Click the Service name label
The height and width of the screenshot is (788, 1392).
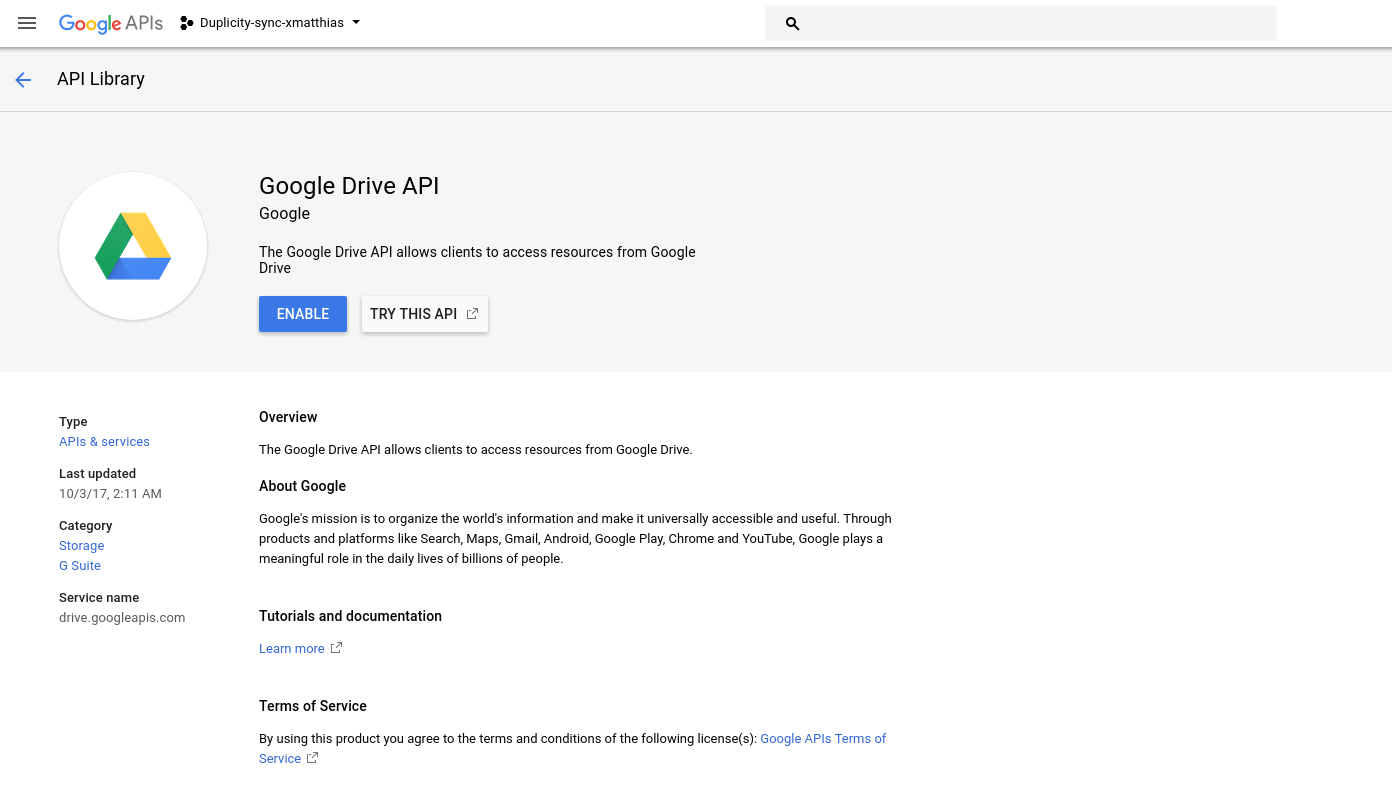coord(99,598)
